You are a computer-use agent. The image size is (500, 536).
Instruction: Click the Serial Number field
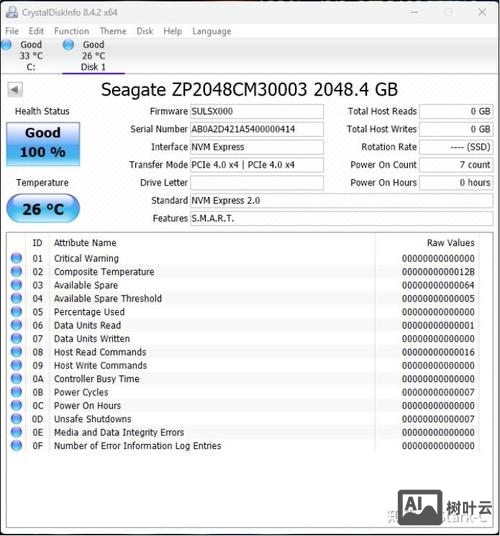[x=257, y=129]
